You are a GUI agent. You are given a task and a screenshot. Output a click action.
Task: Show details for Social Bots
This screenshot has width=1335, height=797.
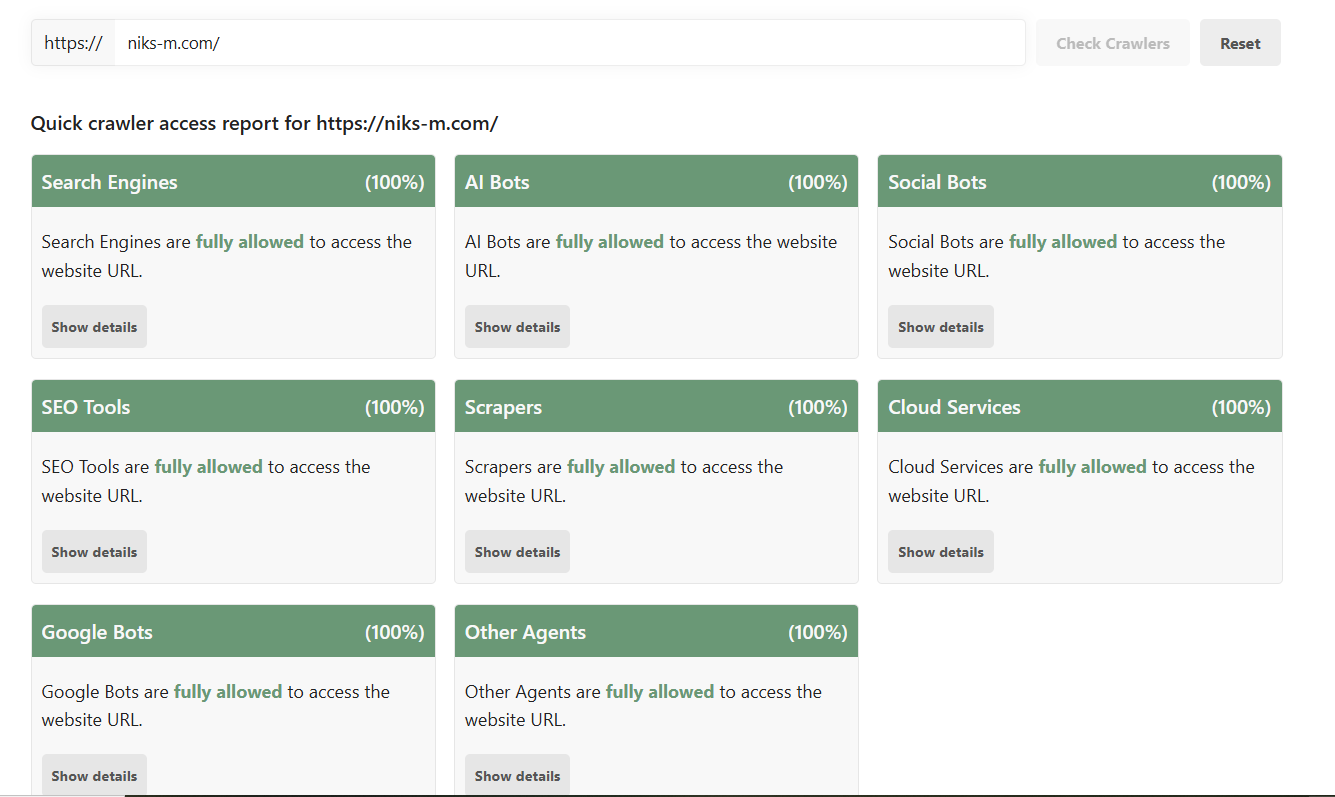coord(941,327)
